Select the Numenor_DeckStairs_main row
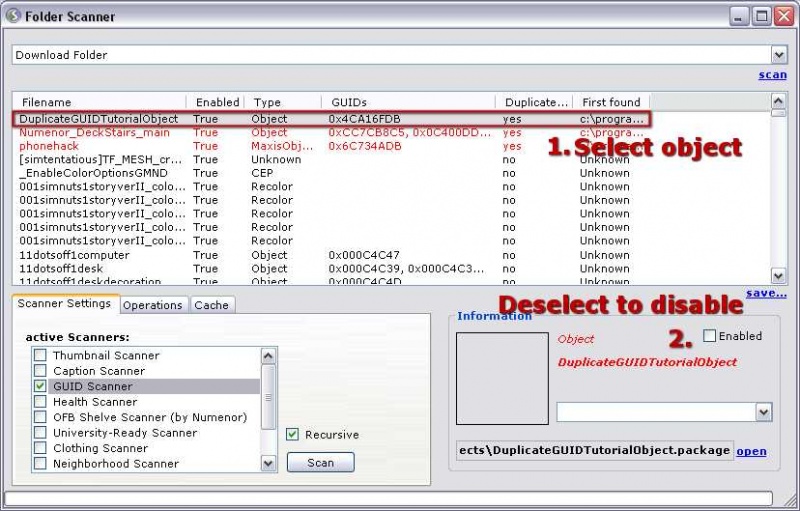The width and height of the screenshot is (800, 511). 332,133
